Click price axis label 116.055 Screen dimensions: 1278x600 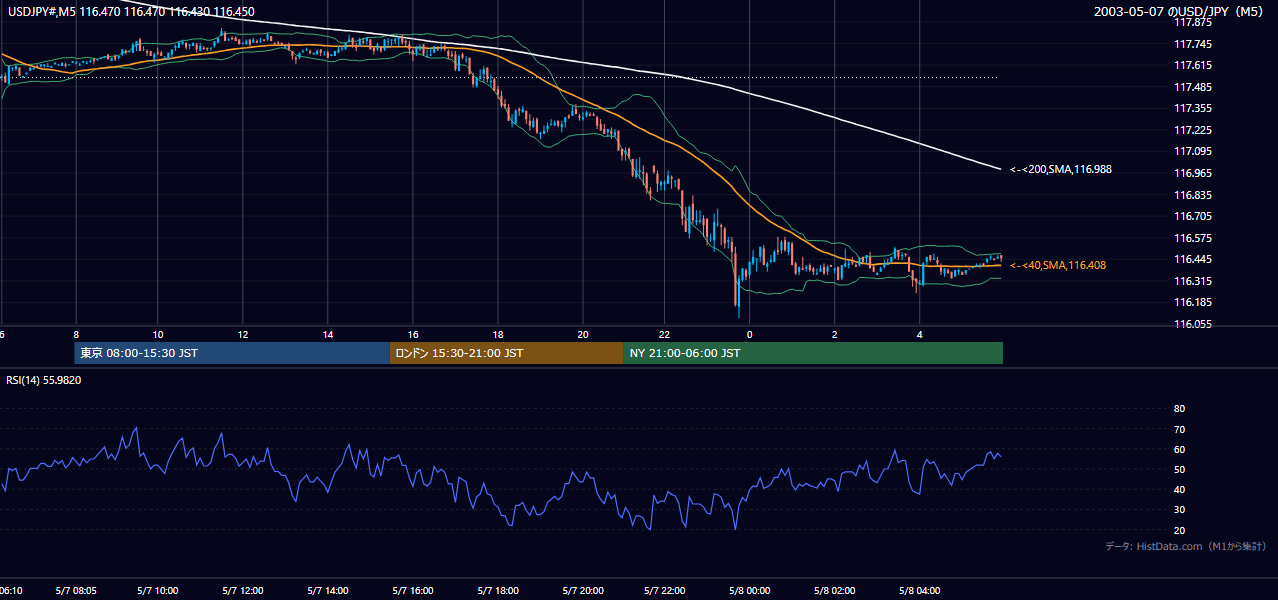click(x=1195, y=324)
